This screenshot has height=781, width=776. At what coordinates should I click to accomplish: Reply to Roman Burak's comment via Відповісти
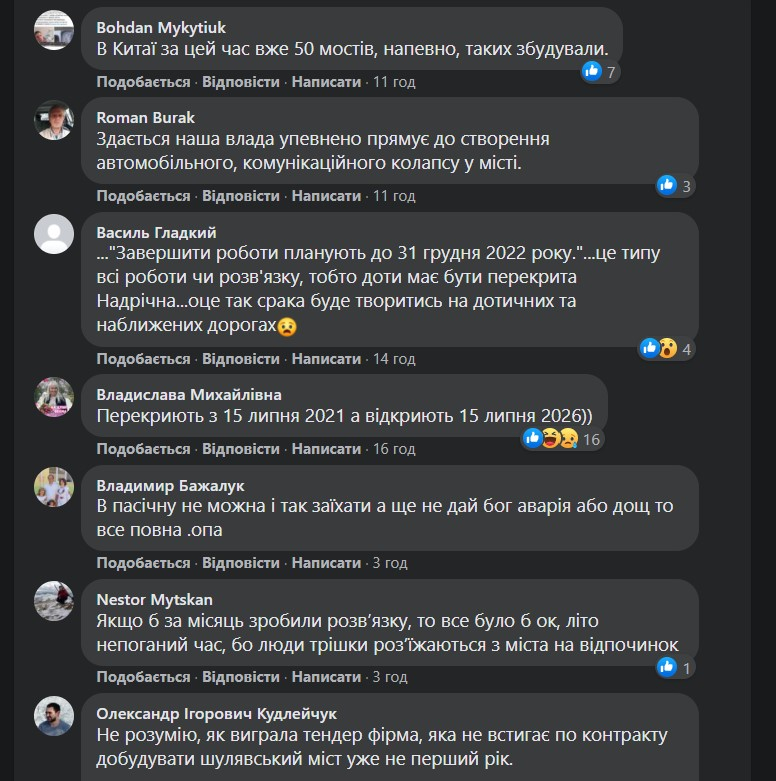pos(241,195)
